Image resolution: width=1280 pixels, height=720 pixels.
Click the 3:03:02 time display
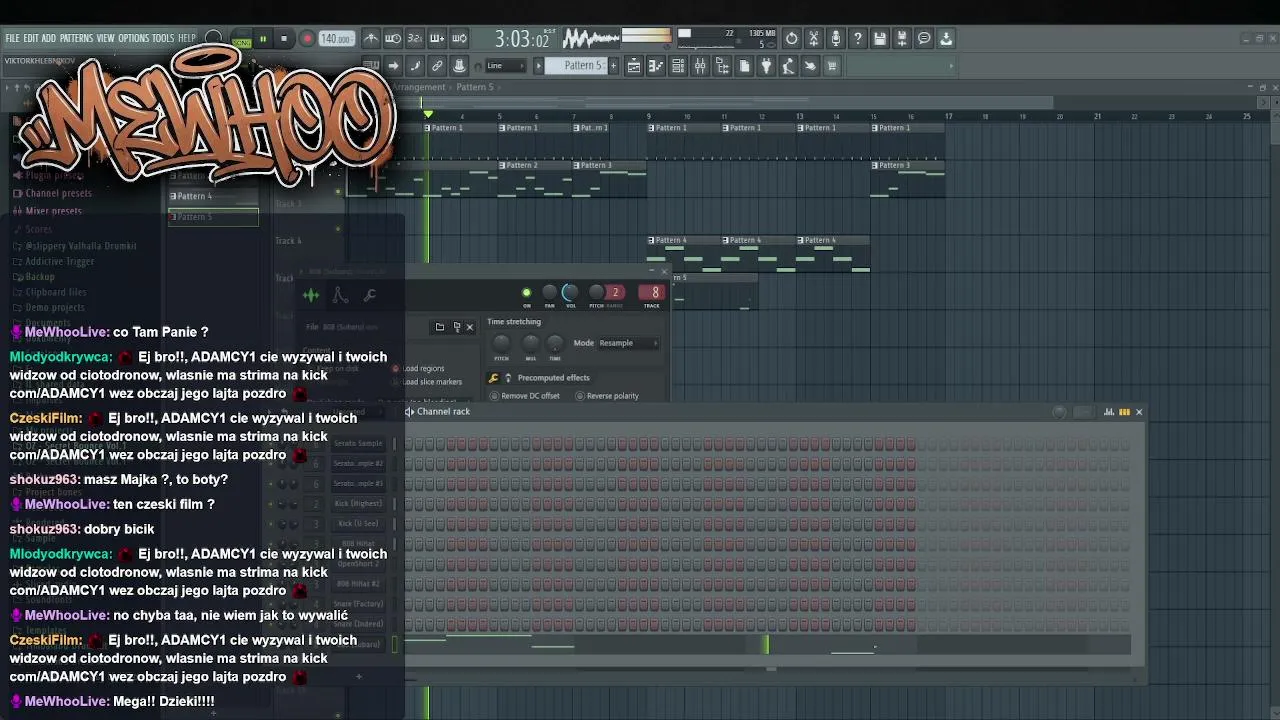pos(522,39)
